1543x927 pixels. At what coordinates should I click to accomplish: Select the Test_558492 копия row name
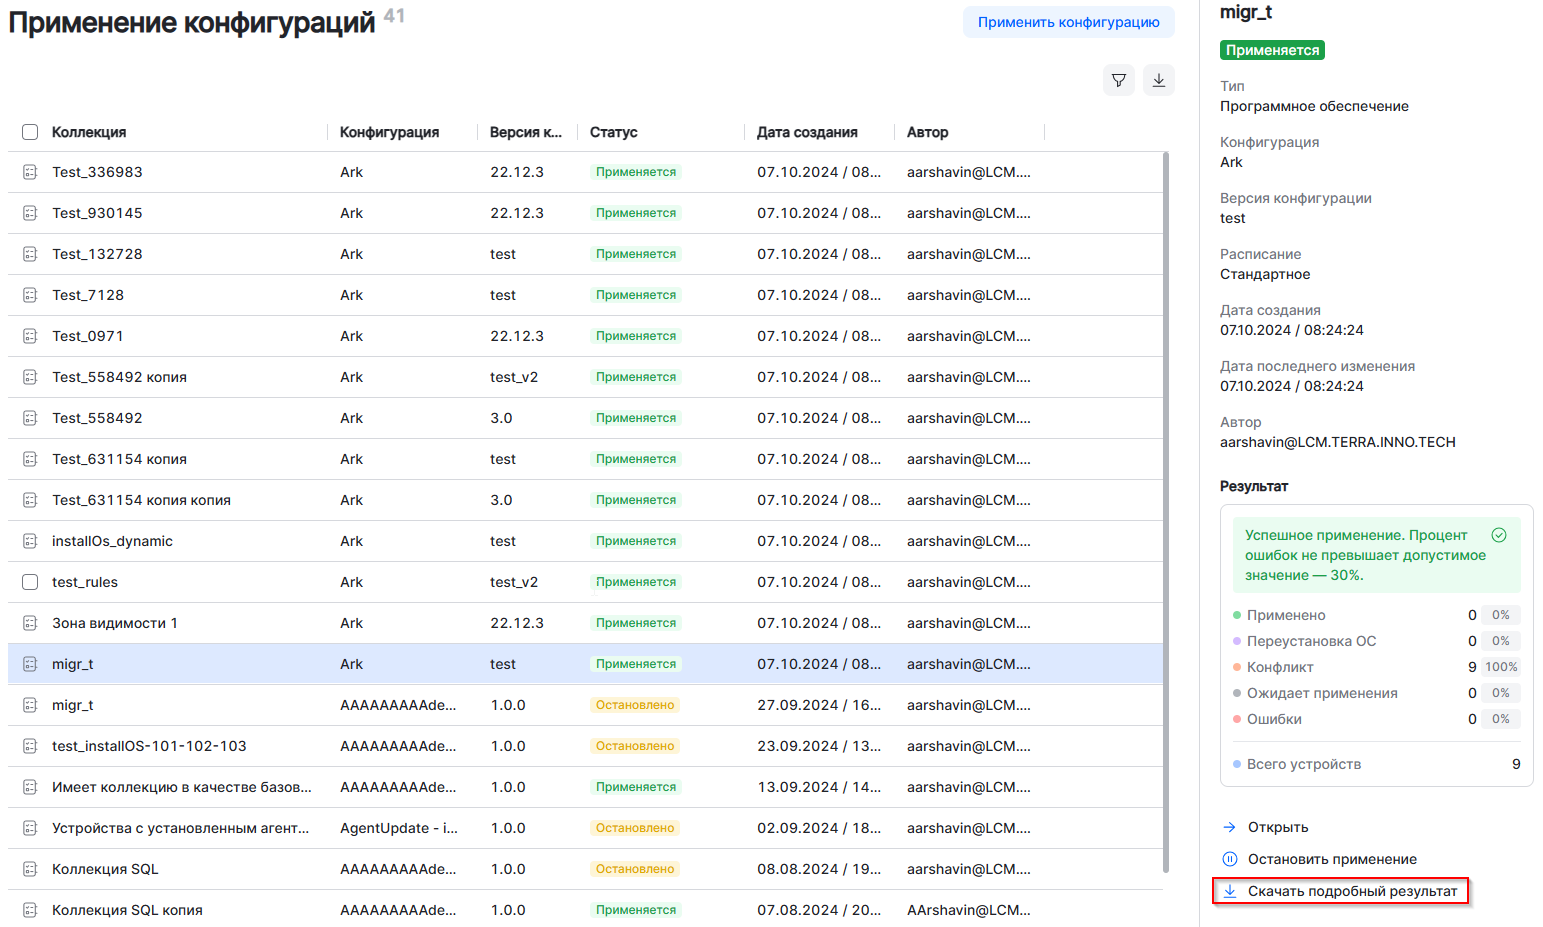119,377
